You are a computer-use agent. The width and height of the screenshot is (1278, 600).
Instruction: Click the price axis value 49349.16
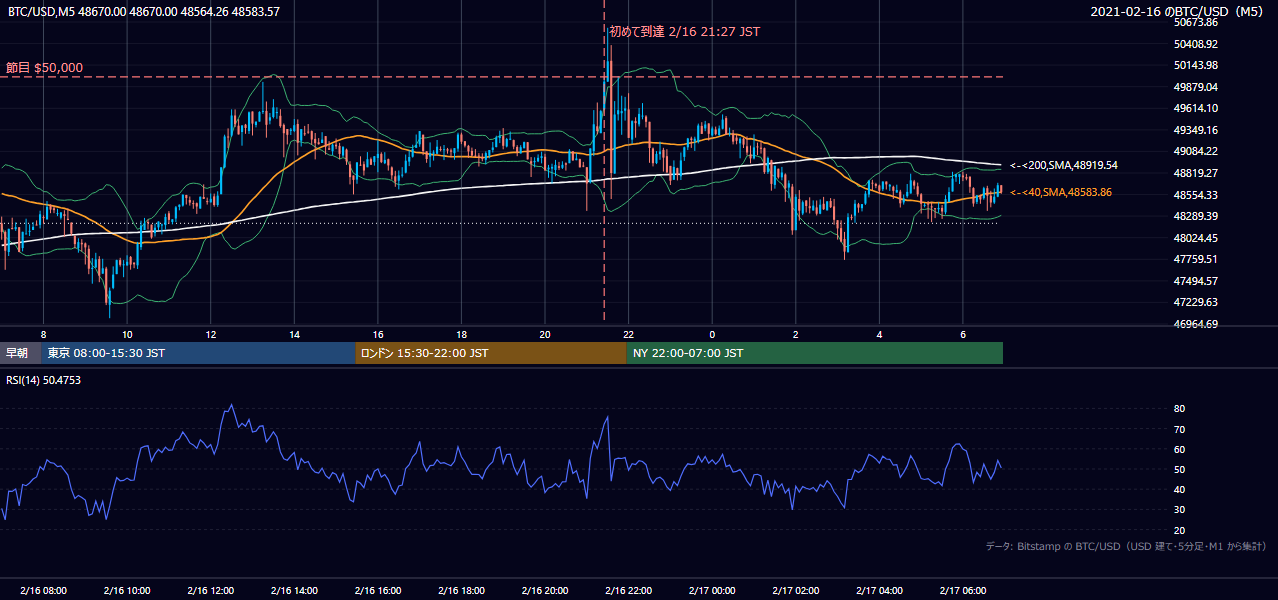click(1195, 130)
